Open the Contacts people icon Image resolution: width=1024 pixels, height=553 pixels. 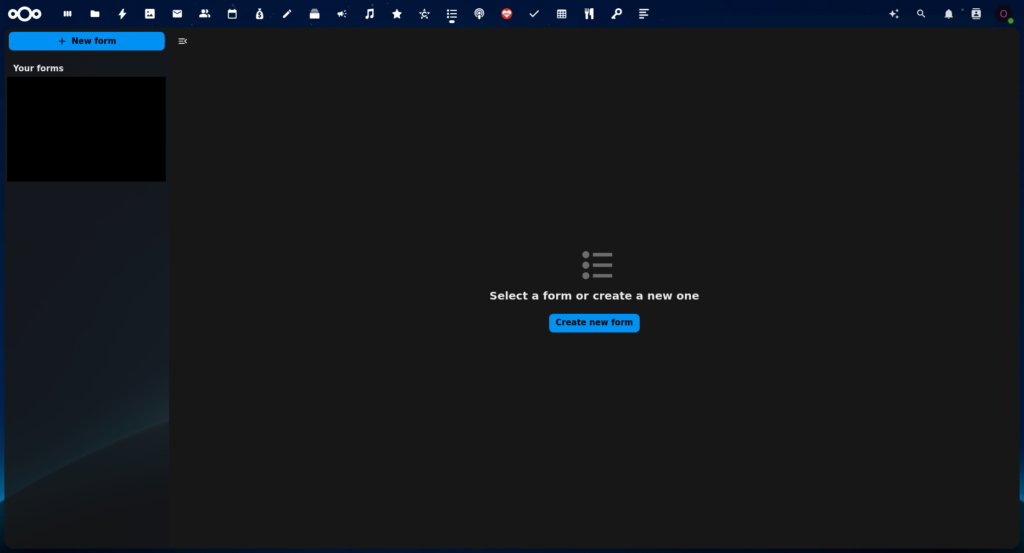coord(204,14)
